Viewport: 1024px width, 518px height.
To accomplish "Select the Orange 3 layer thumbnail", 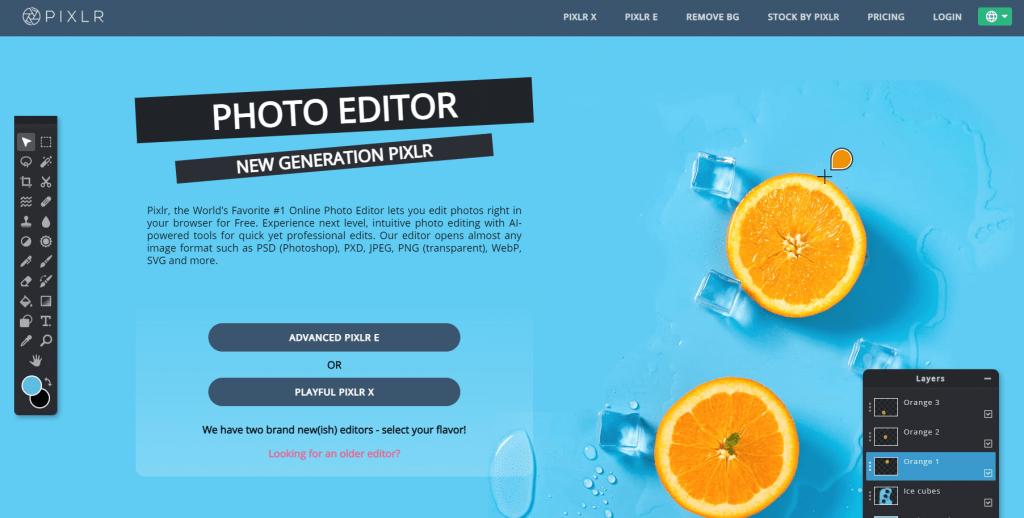I will (x=886, y=408).
